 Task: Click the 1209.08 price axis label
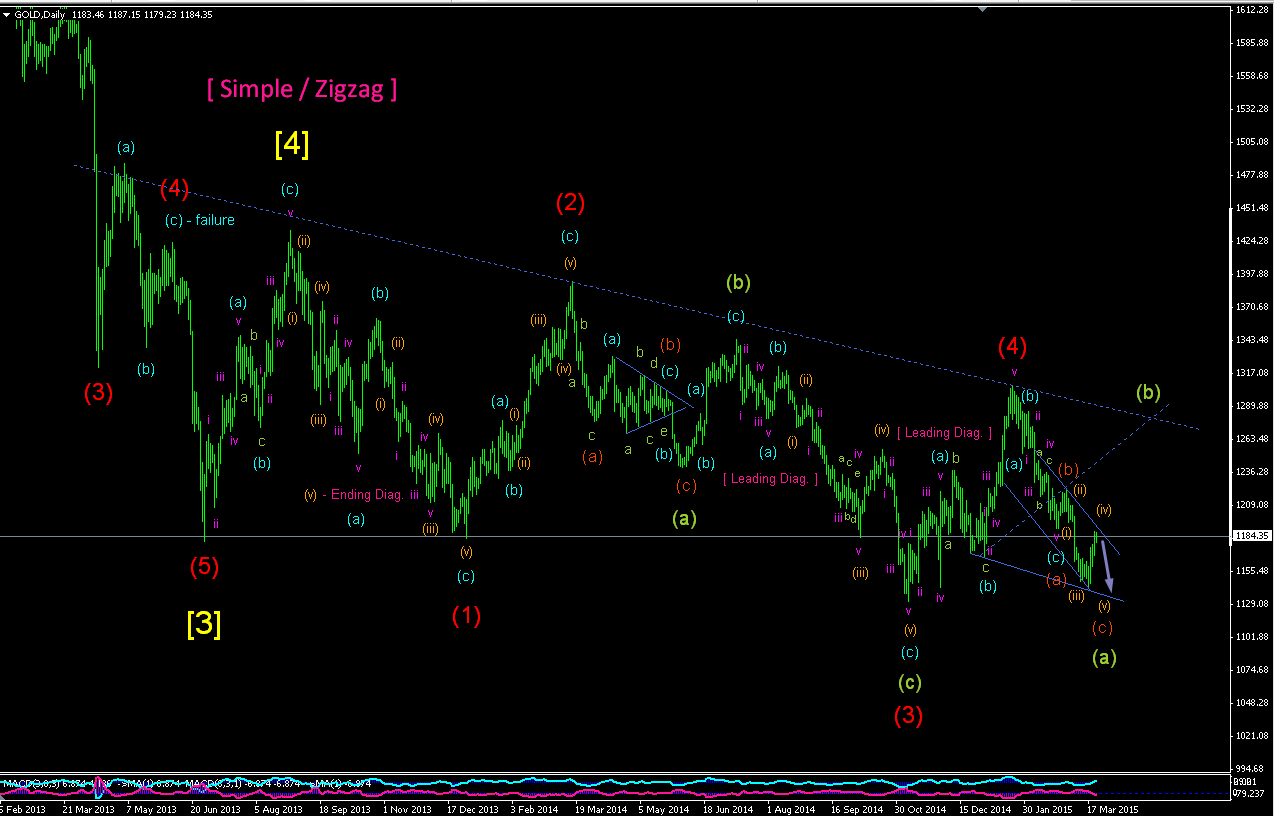pyautogui.click(x=1251, y=505)
